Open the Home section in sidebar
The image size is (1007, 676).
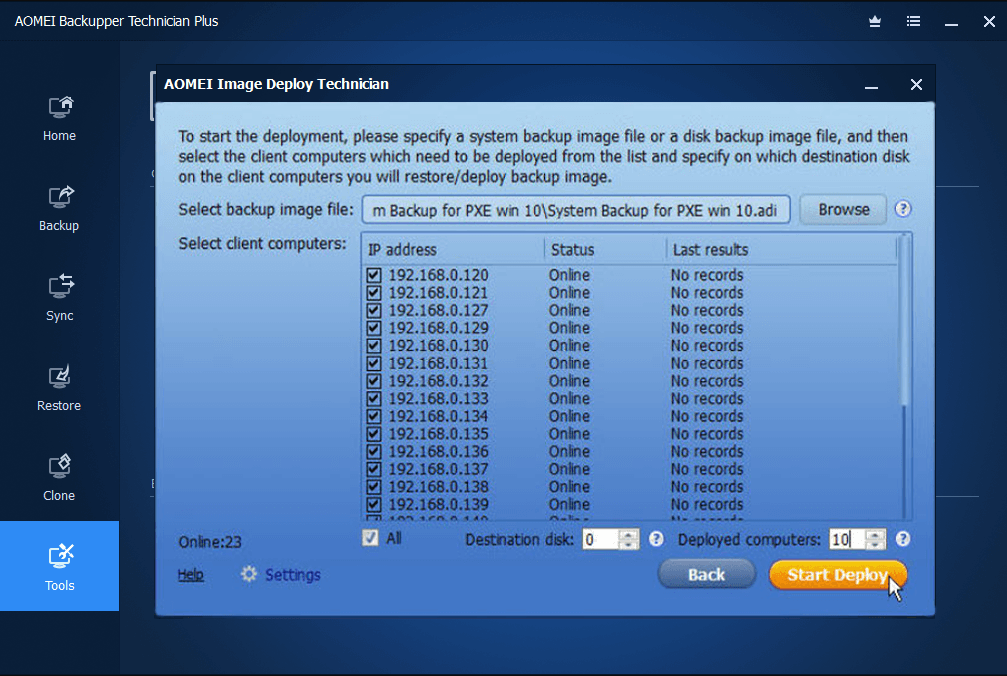tap(59, 119)
